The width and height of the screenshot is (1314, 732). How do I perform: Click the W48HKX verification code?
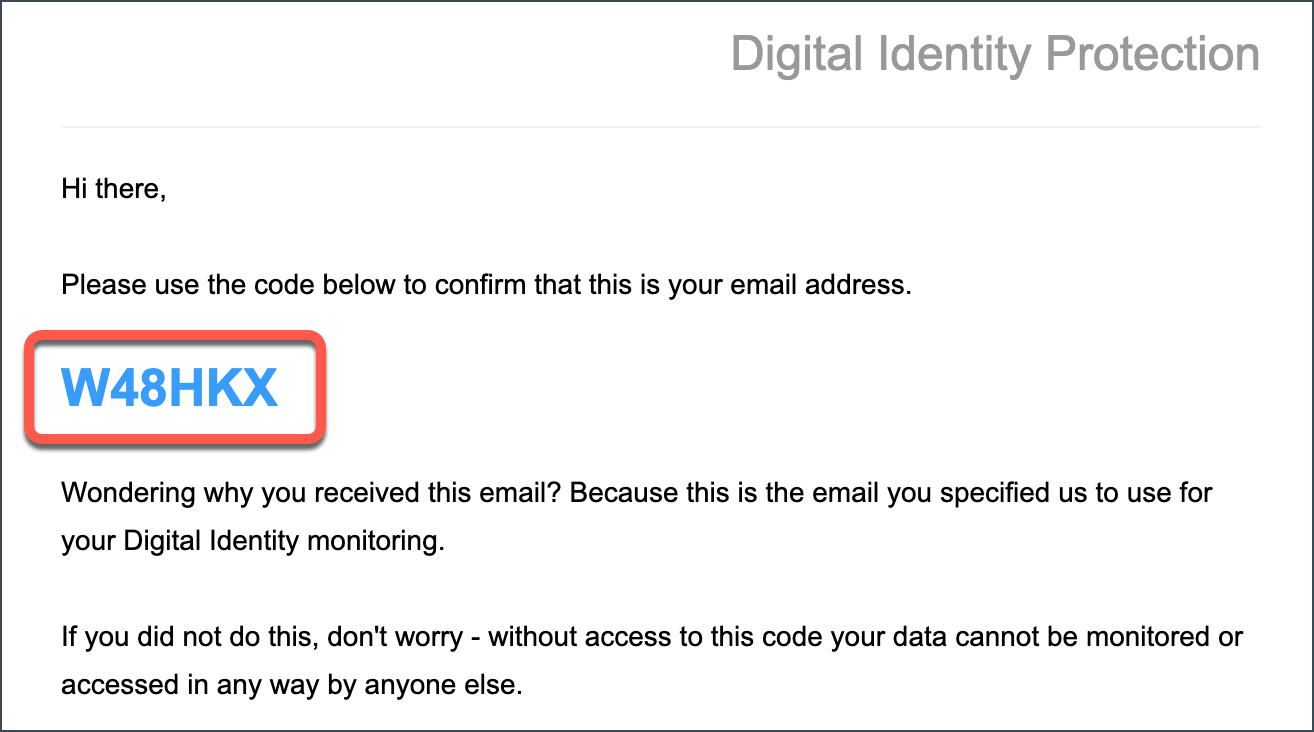[169, 387]
